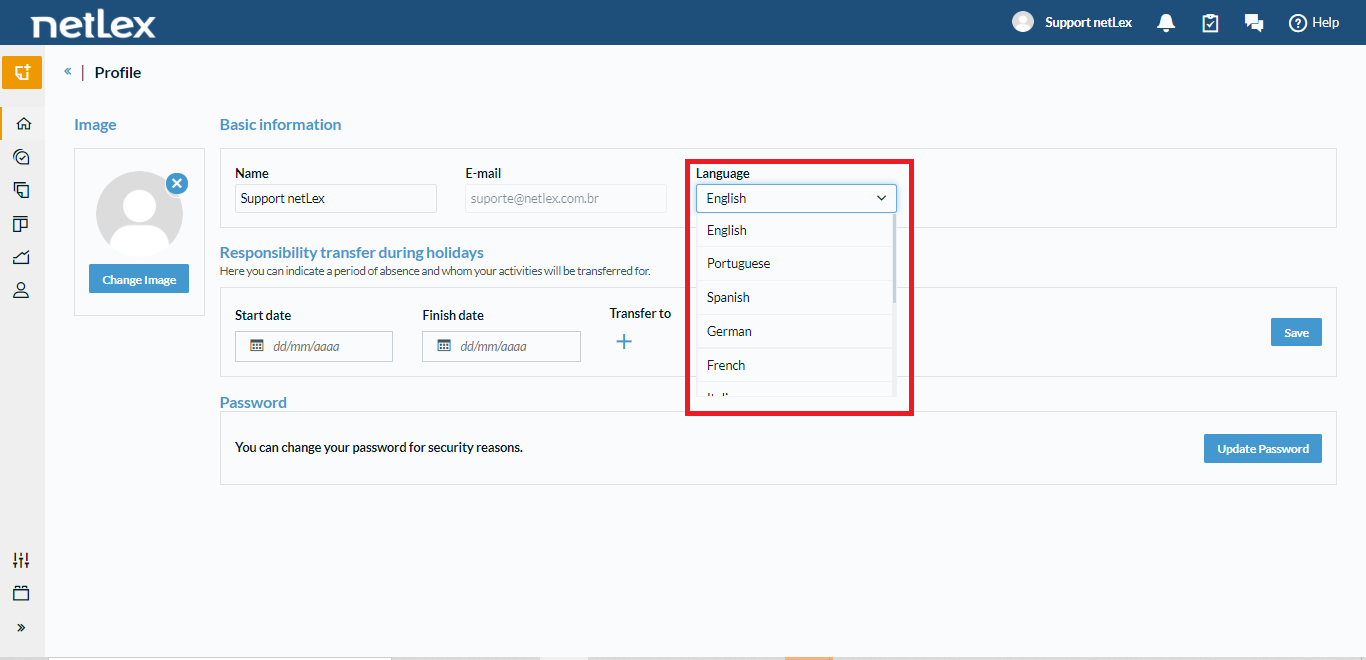Open the user profile sidebar icon

click(22, 291)
